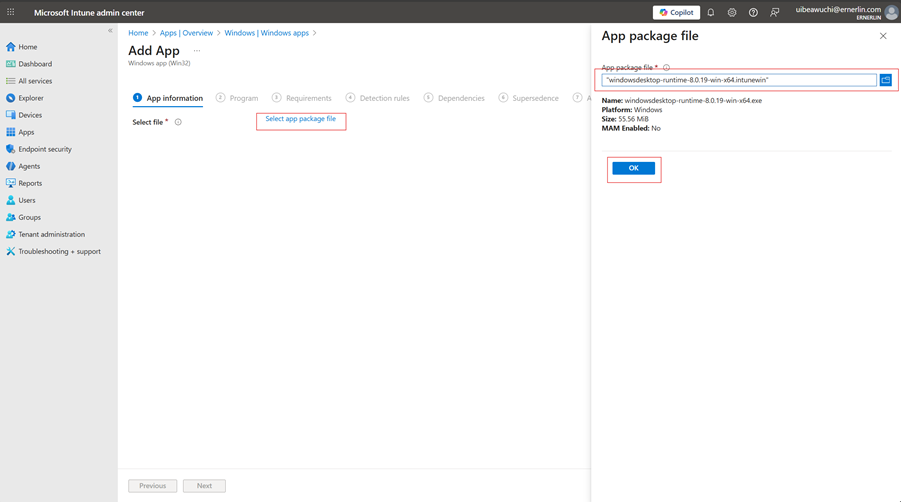This screenshot has height=502, width=901.
Task: Click the Previous button
Action: (x=152, y=486)
